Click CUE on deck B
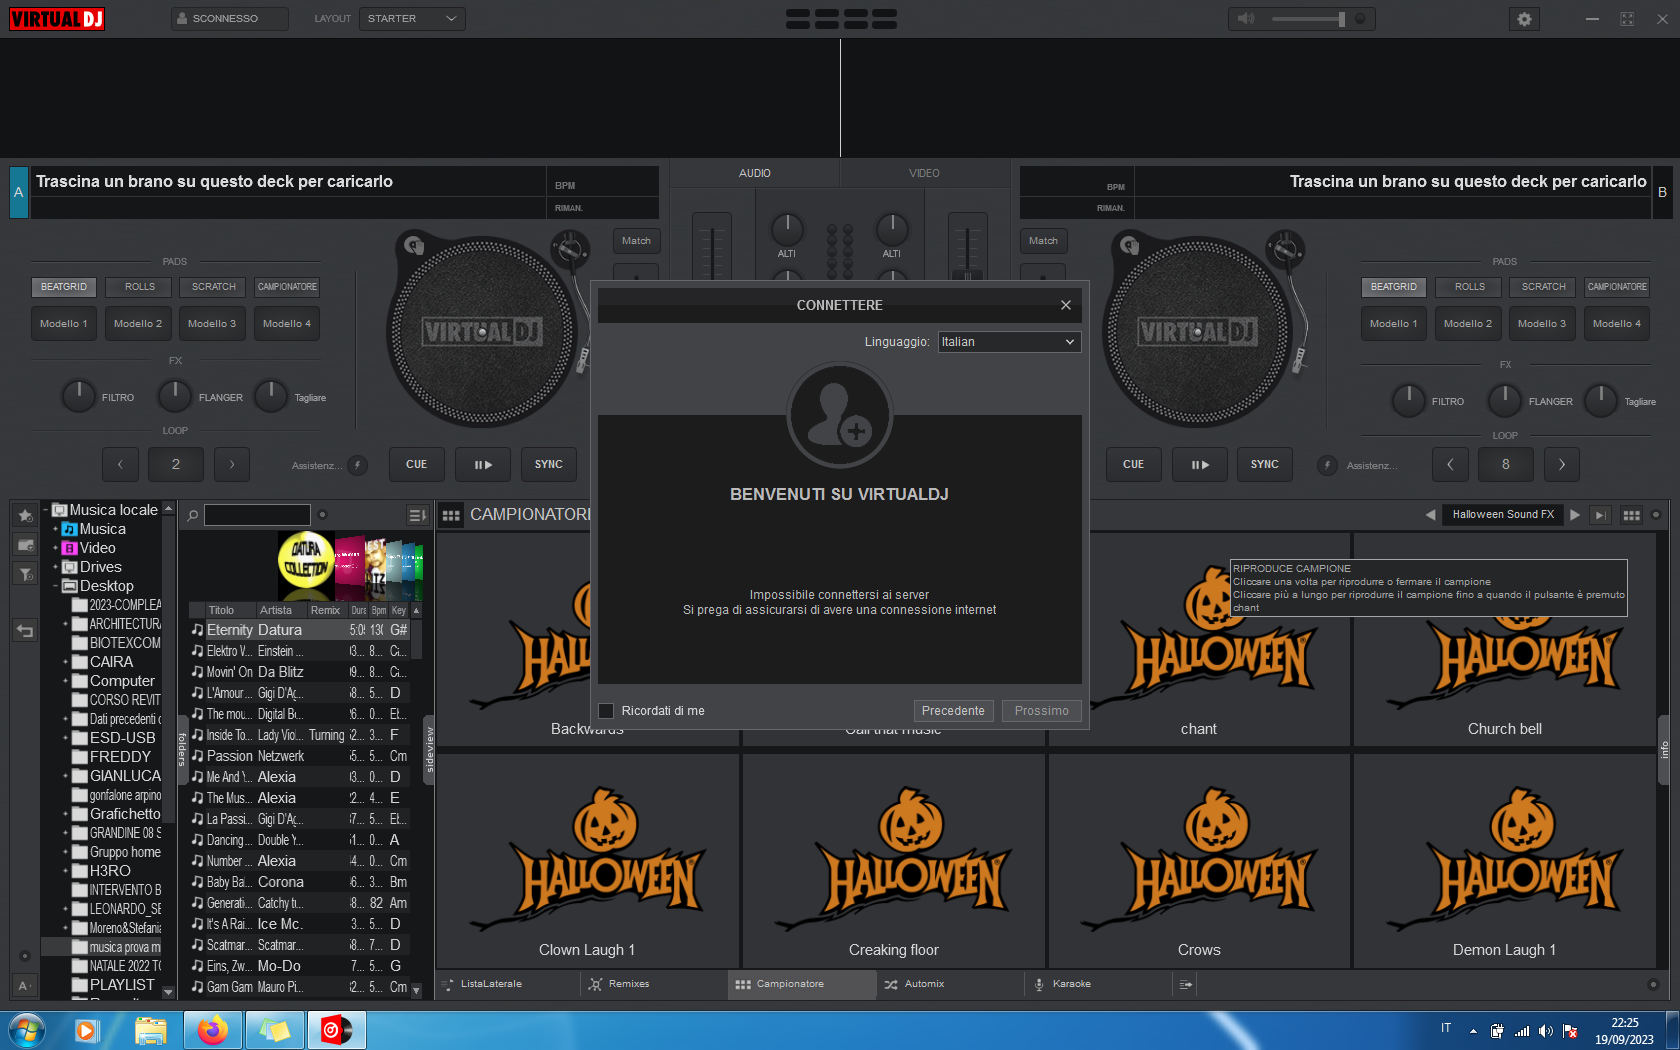The width and height of the screenshot is (1680, 1050). click(x=1133, y=465)
